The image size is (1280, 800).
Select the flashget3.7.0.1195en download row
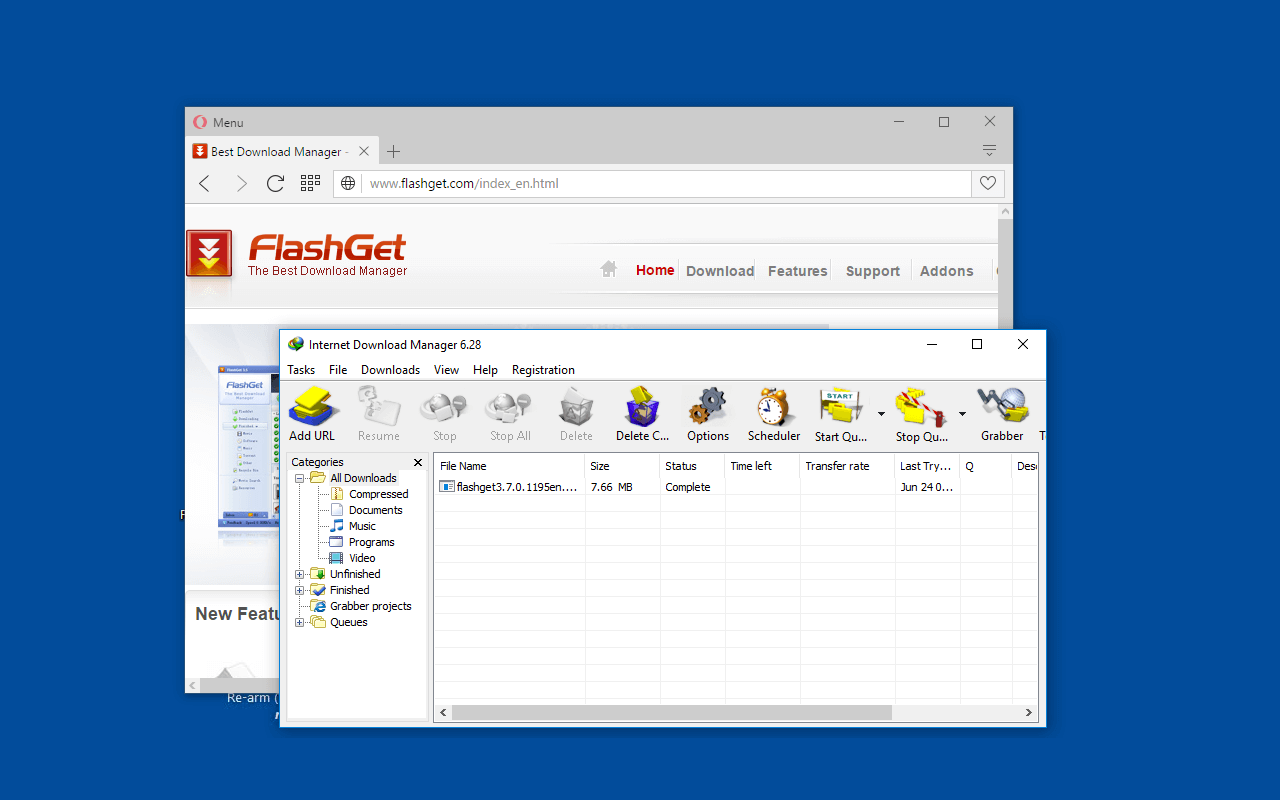click(735, 487)
